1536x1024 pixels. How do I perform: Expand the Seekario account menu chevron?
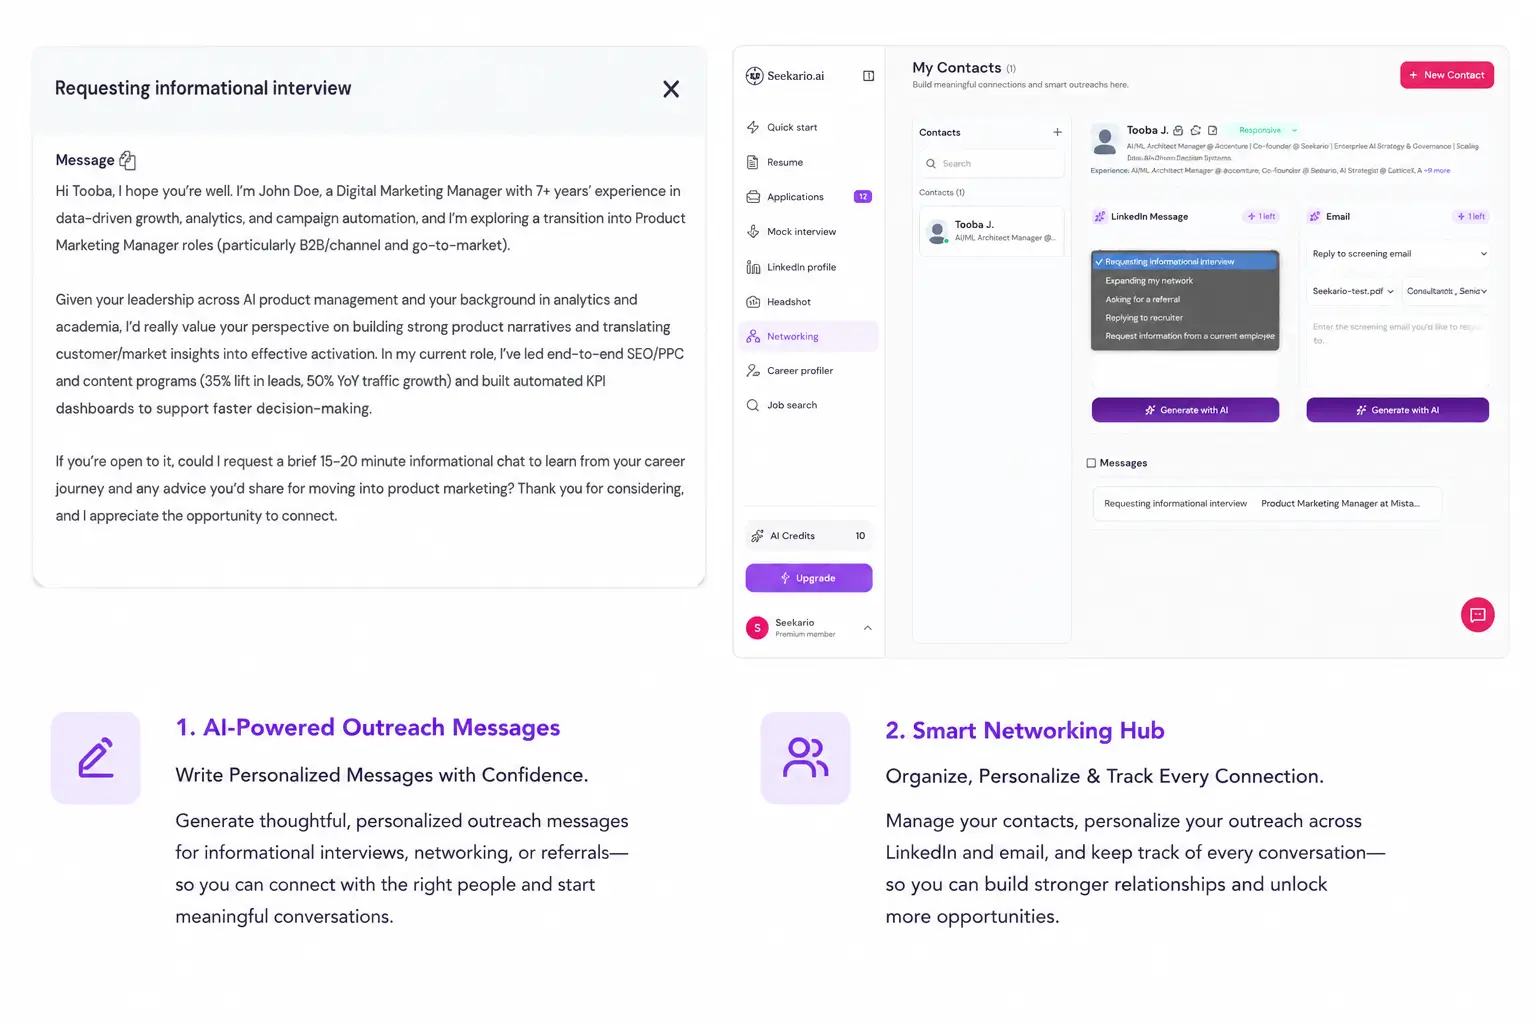(867, 628)
